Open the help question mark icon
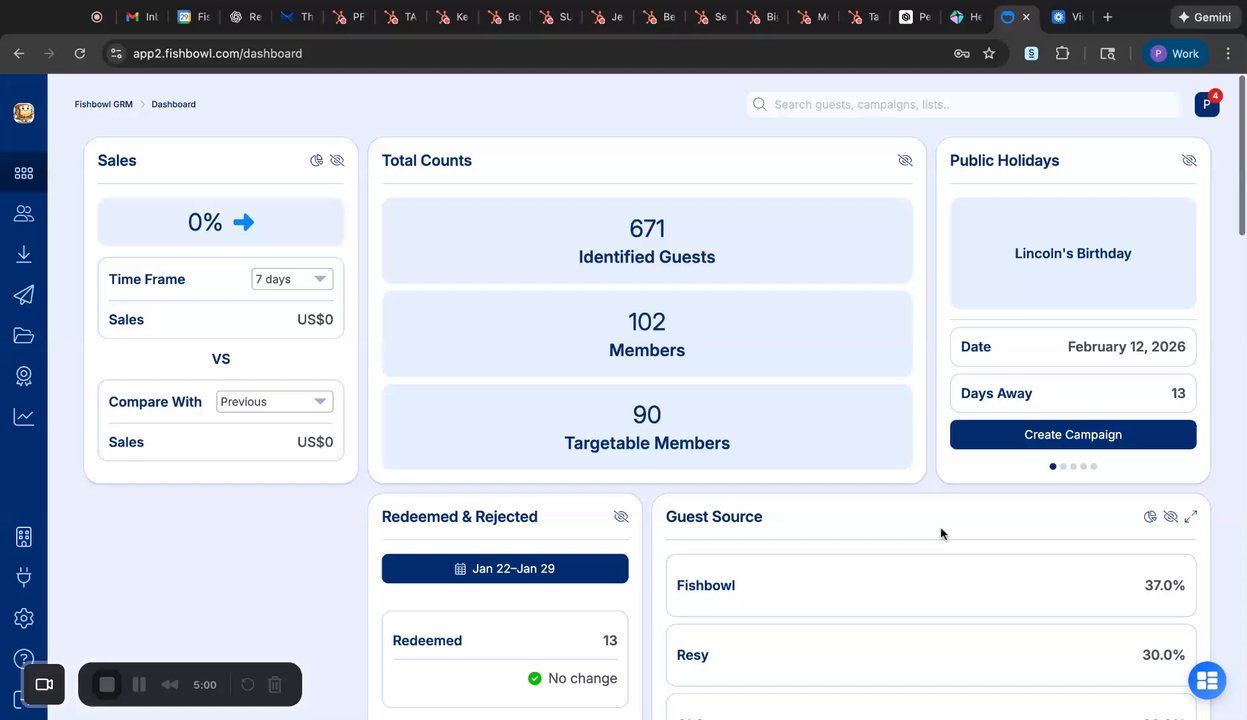 24,659
